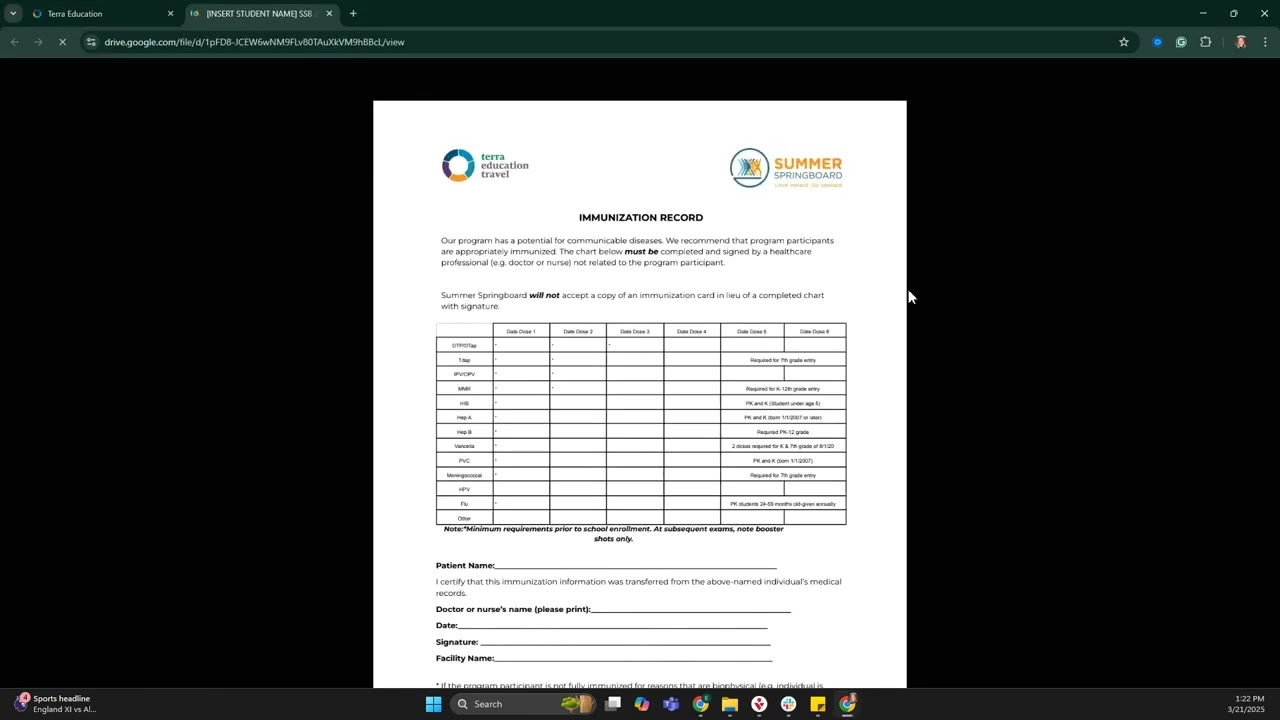
Task: Click 'Required PK-12 grade' note
Action: tap(783, 432)
